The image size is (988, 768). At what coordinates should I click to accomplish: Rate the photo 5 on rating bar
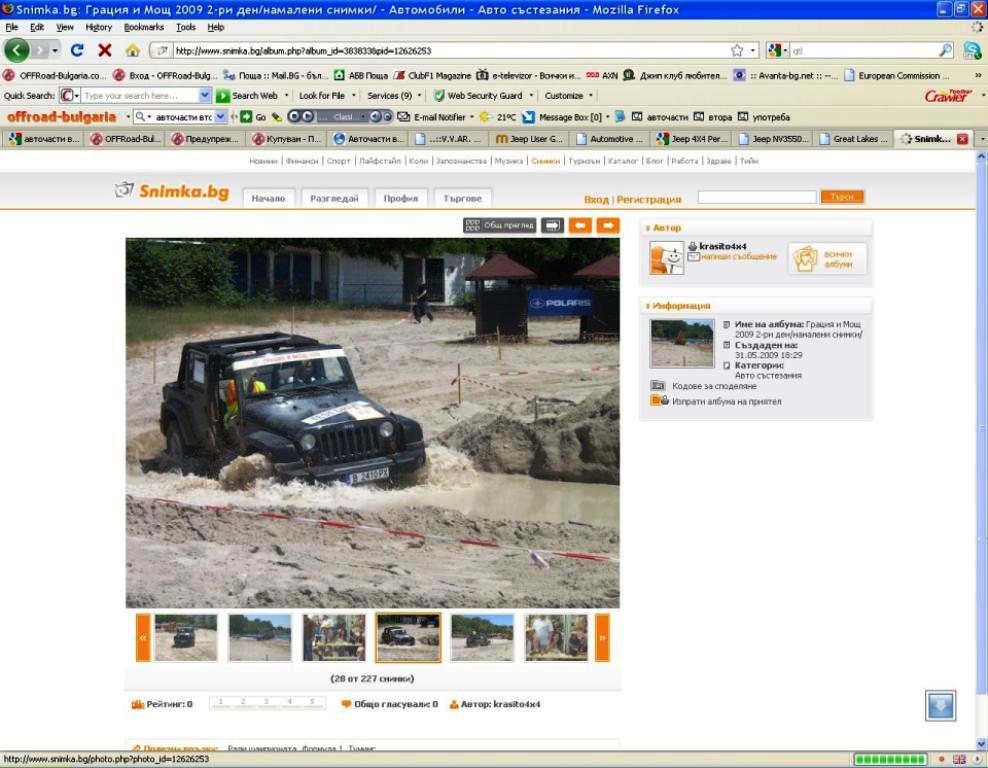(x=313, y=703)
